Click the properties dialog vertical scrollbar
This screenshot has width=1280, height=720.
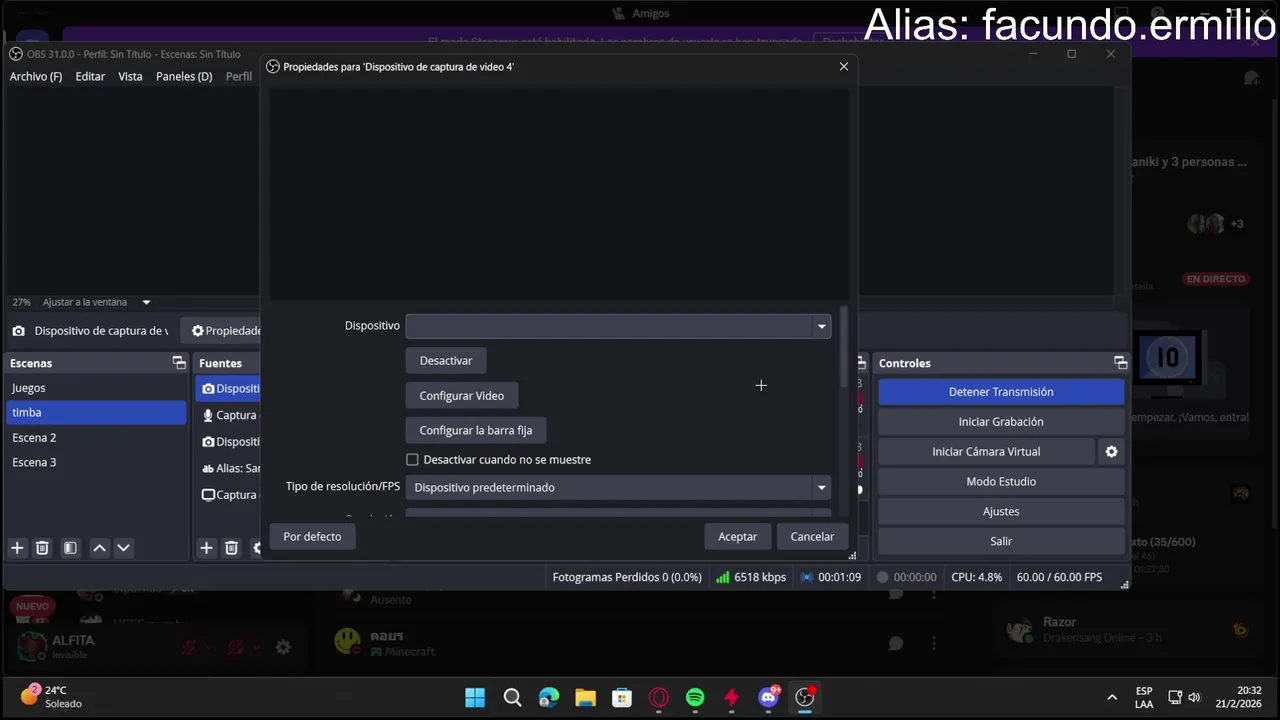[x=844, y=348]
